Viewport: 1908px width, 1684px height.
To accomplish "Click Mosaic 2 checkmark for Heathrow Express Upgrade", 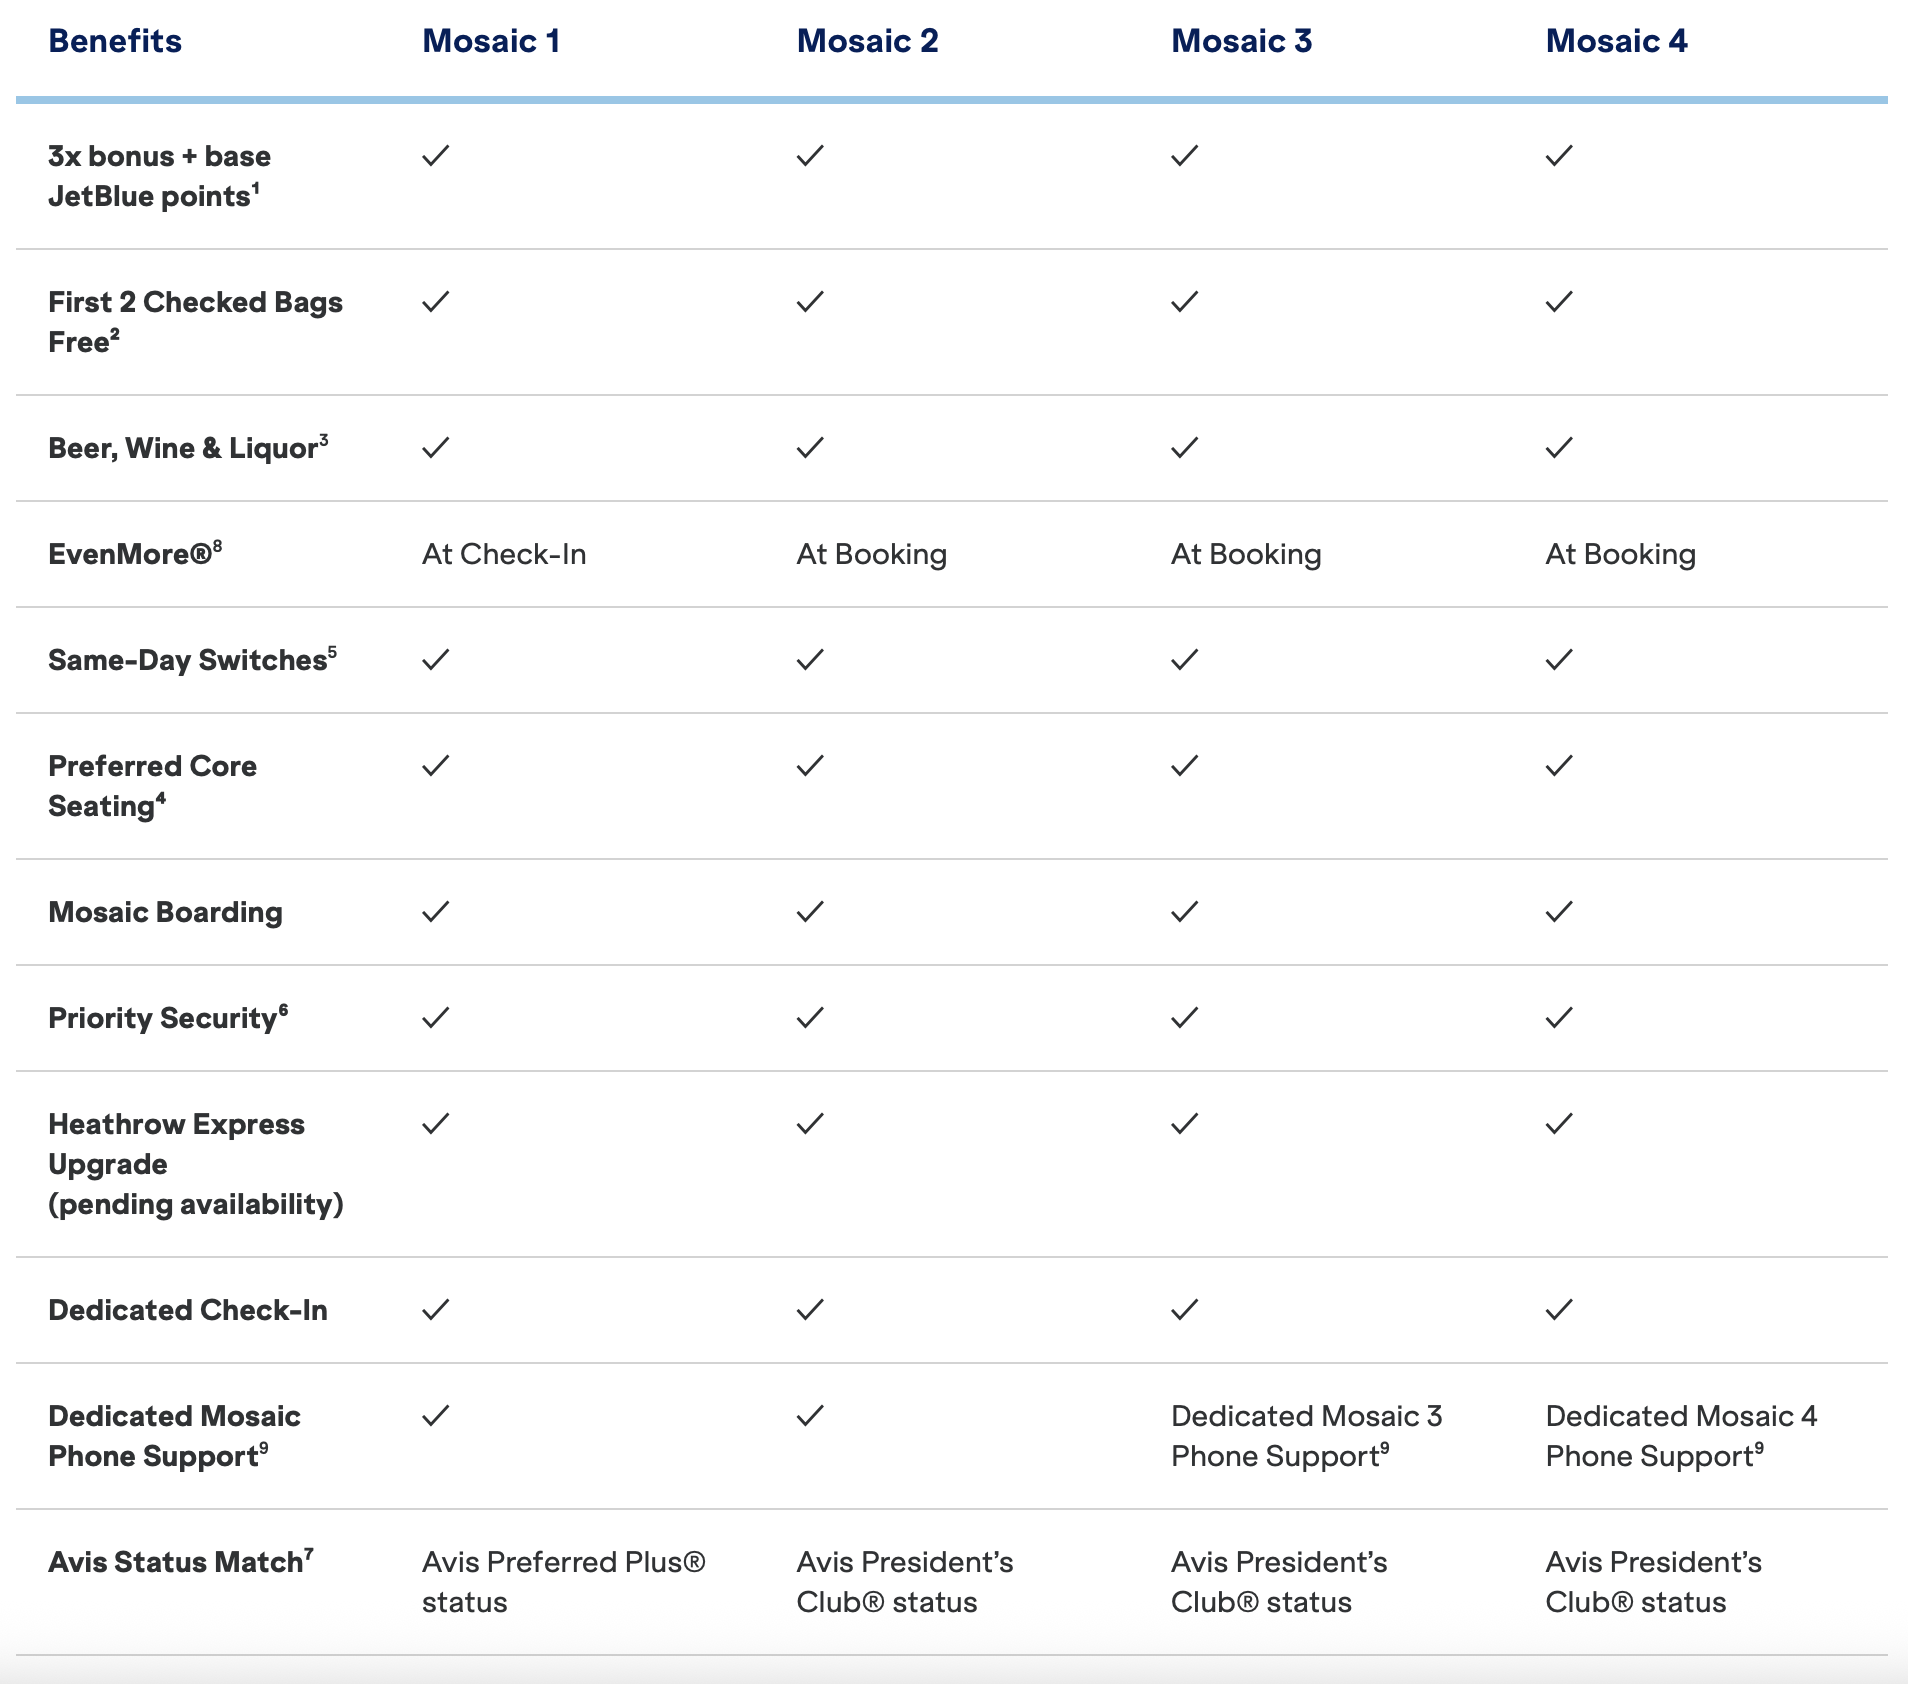I will click(810, 1124).
